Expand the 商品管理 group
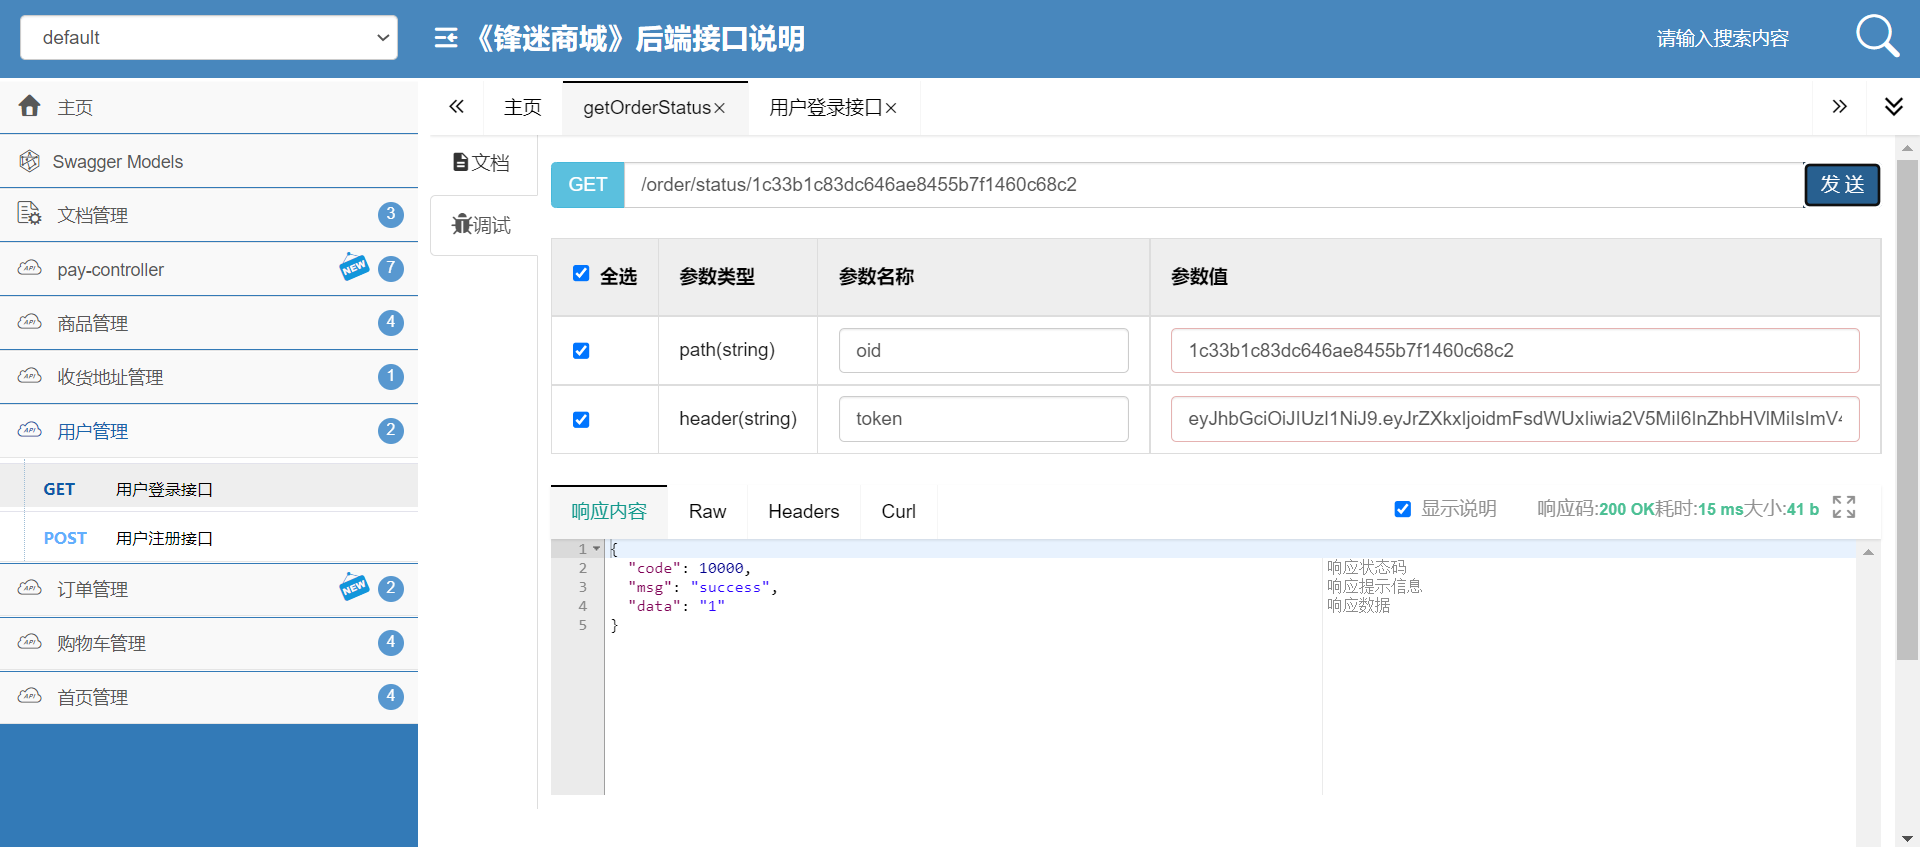The height and width of the screenshot is (847, 1920). (x=209, y=323)
